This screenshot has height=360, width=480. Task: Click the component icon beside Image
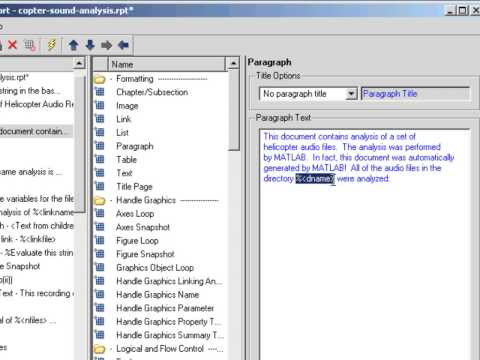[99, 105]
